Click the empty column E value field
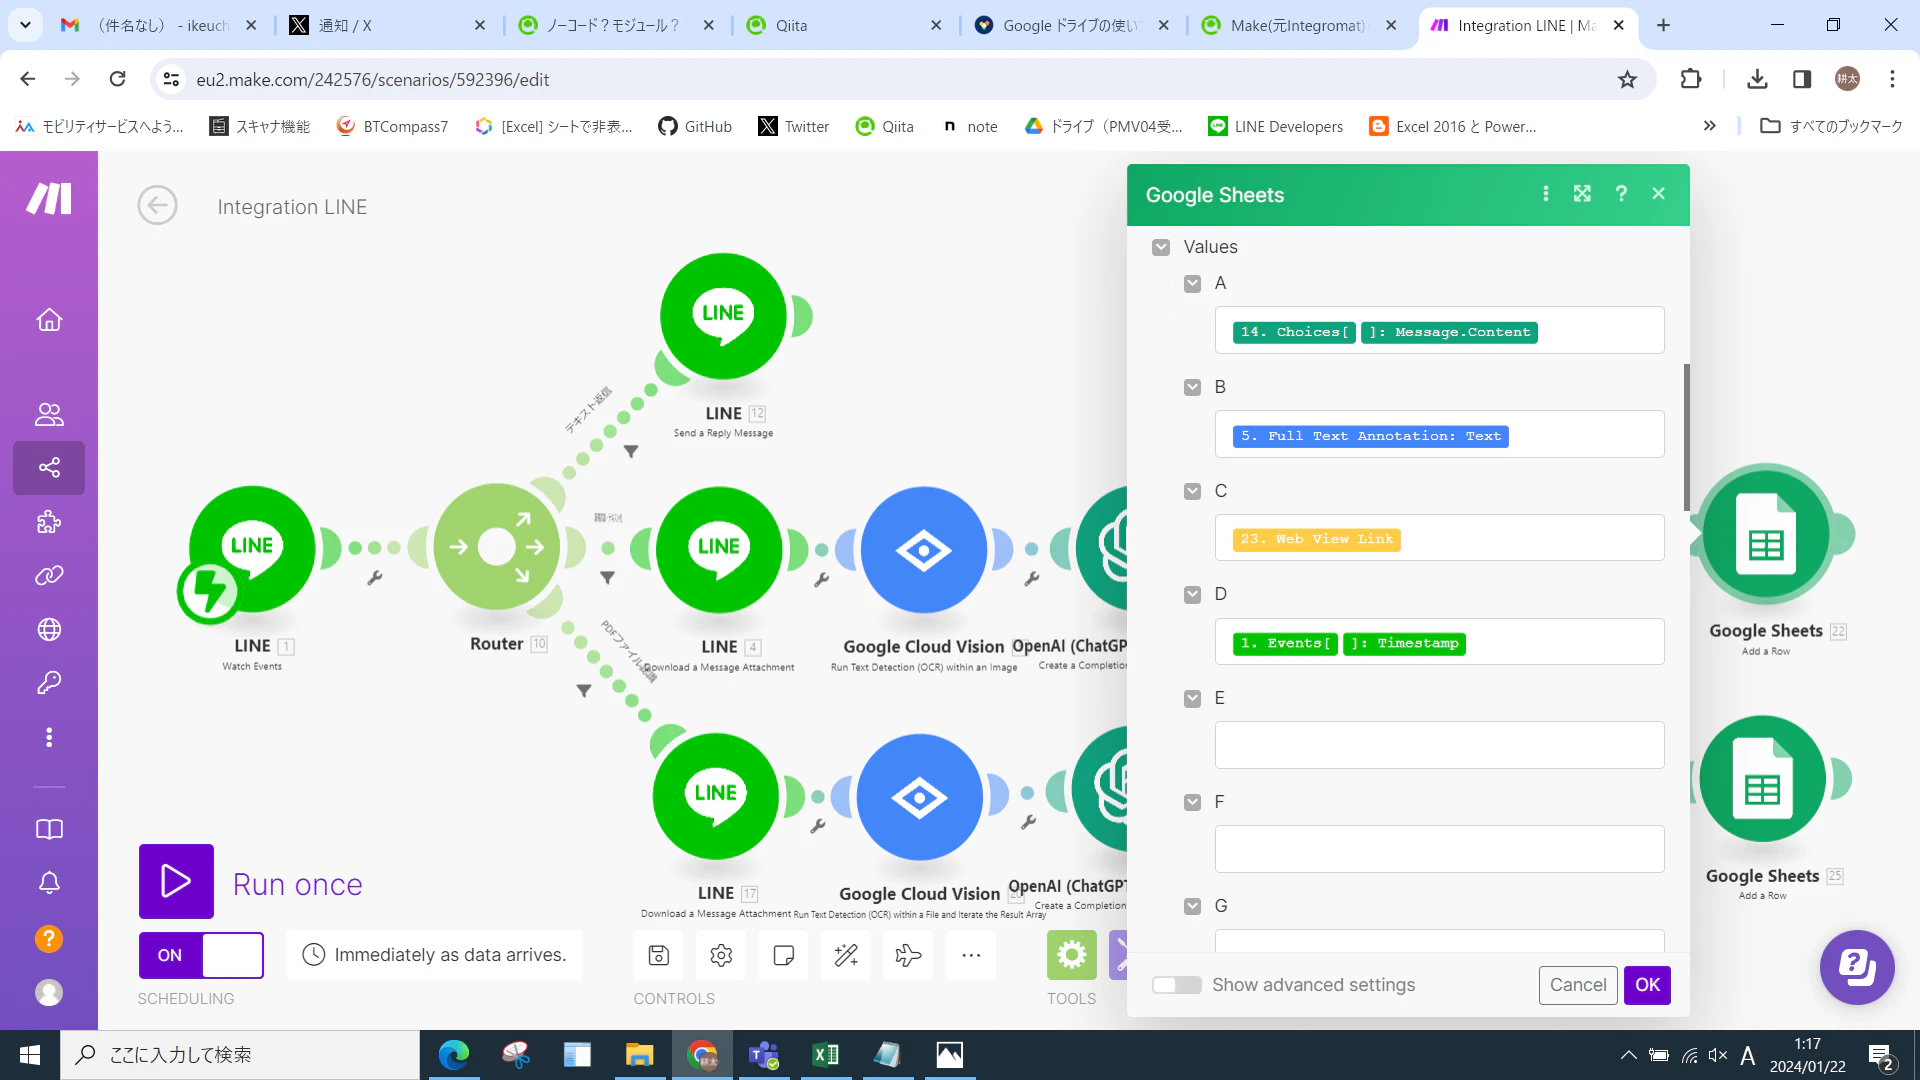Screen dimensions: 1920x1080 coord(1440,745)
